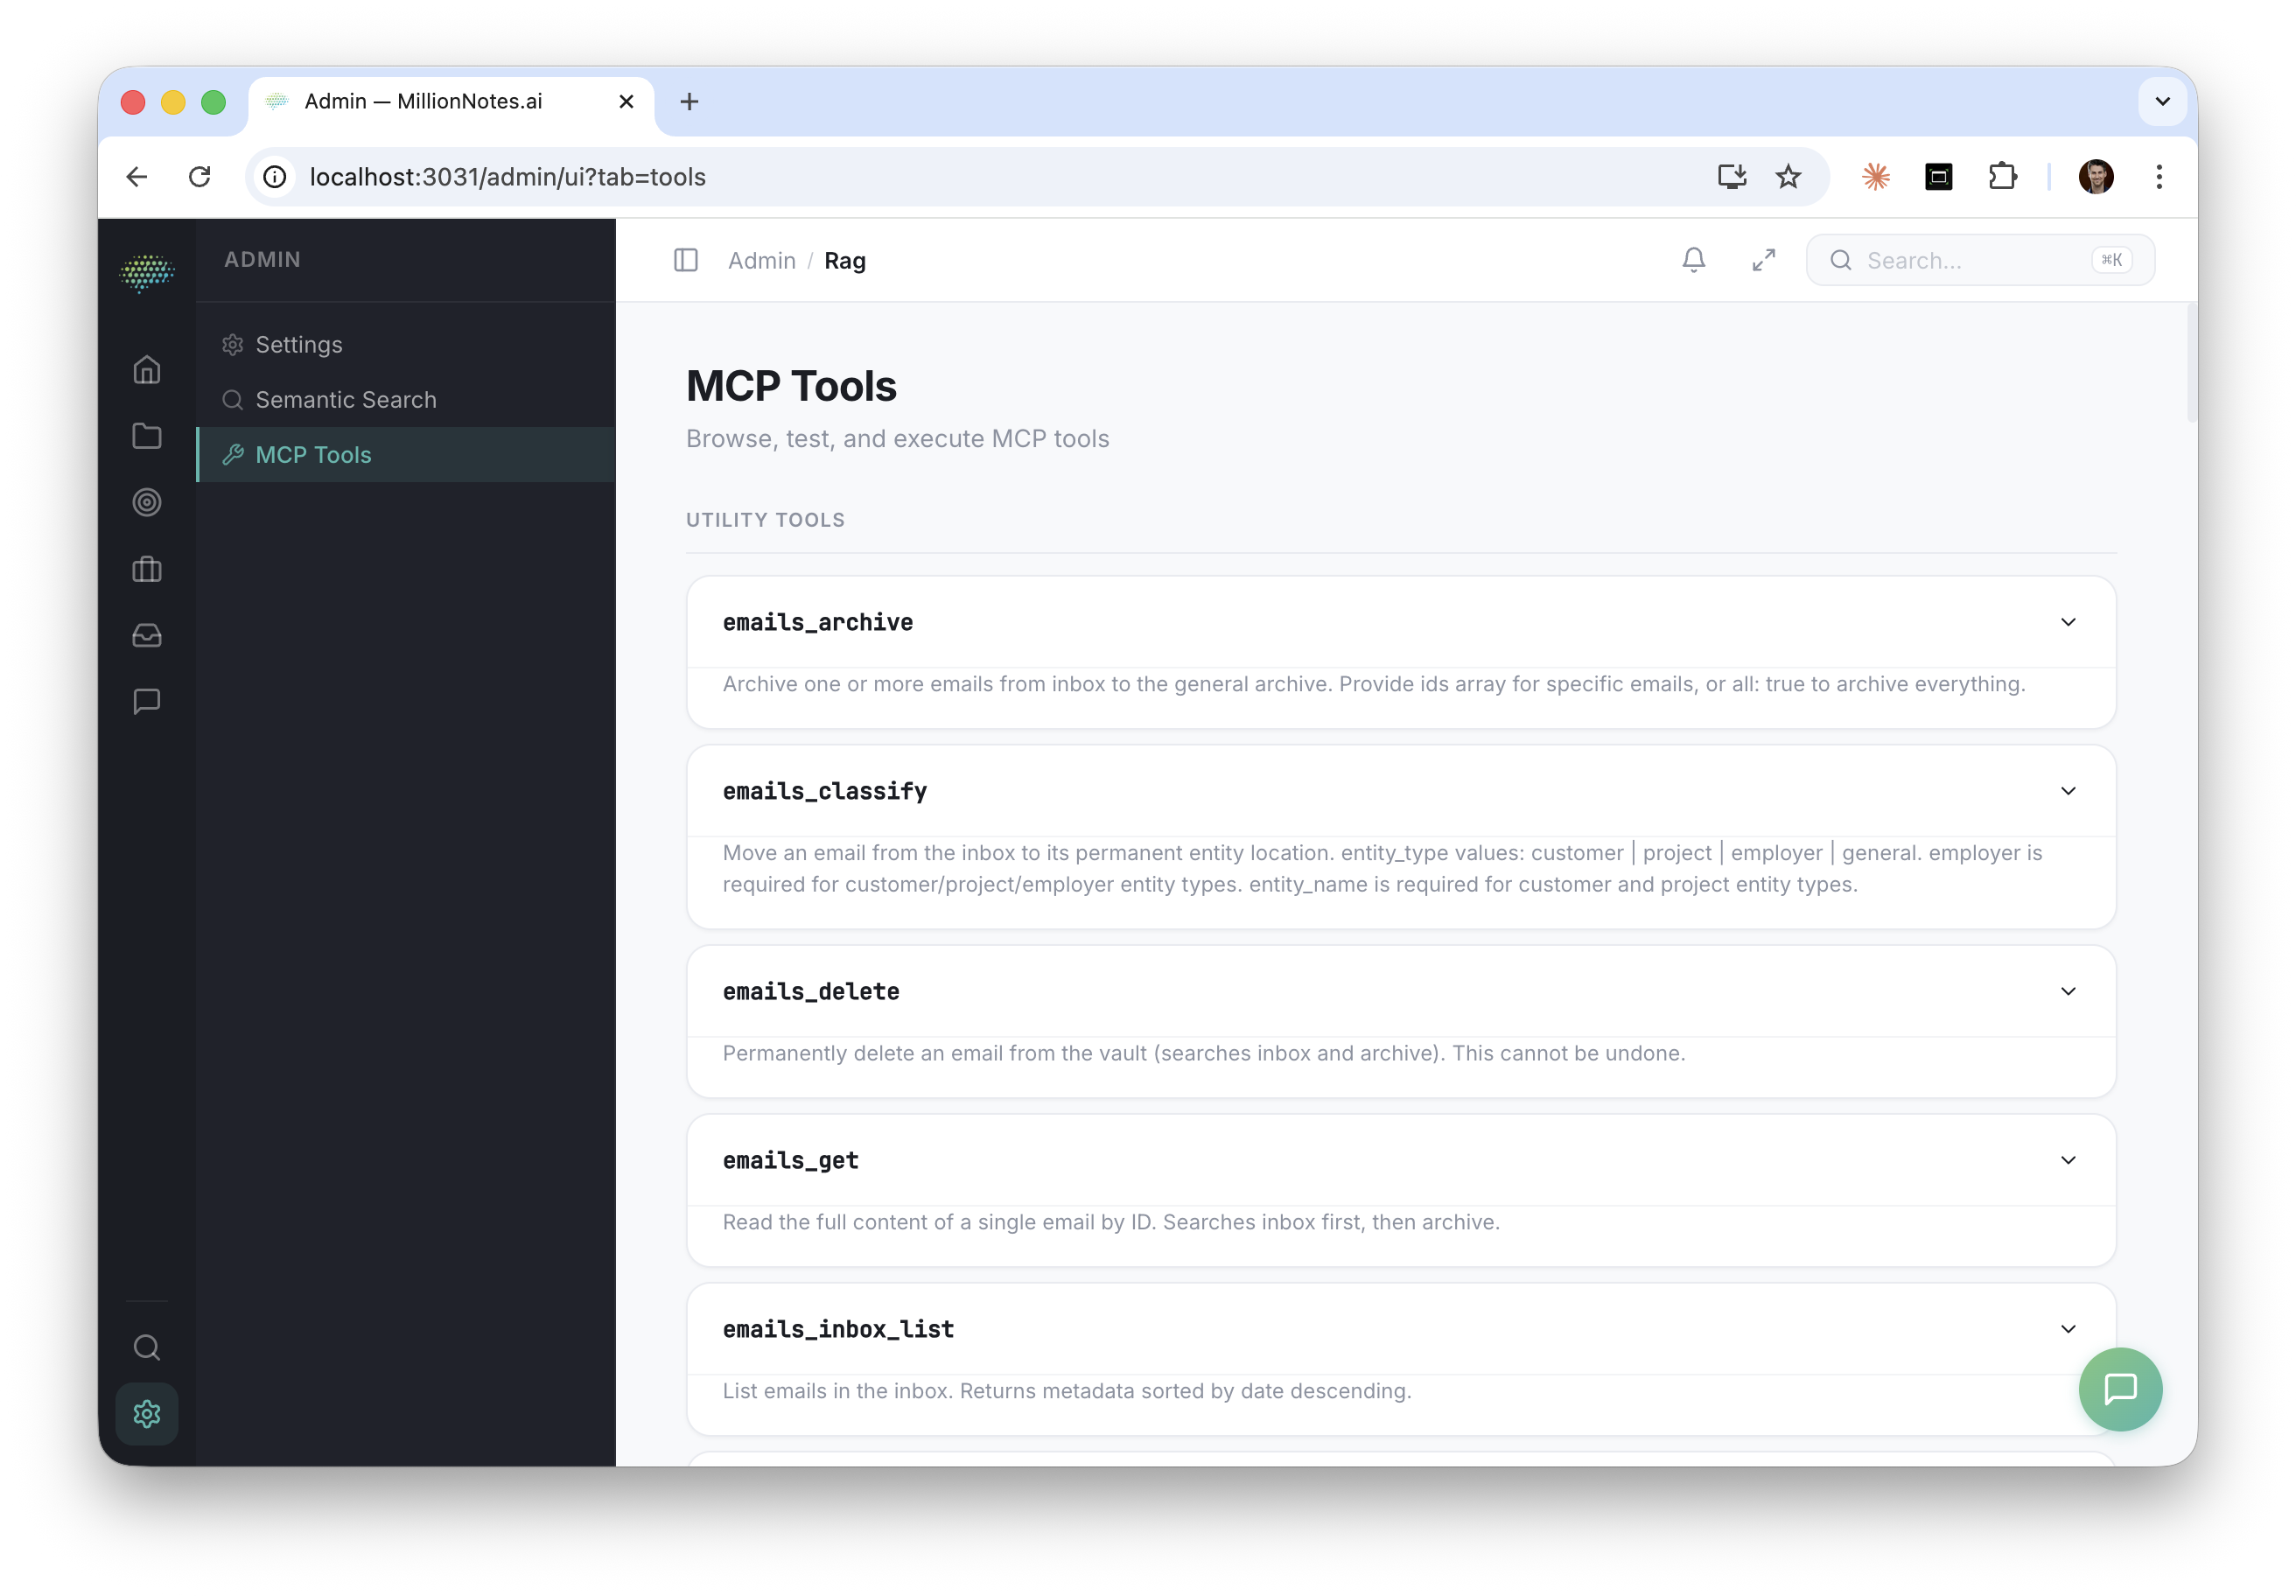Click the fullscreen expand icon near the search bar
The image size is (2296, 1596).
1763,260
